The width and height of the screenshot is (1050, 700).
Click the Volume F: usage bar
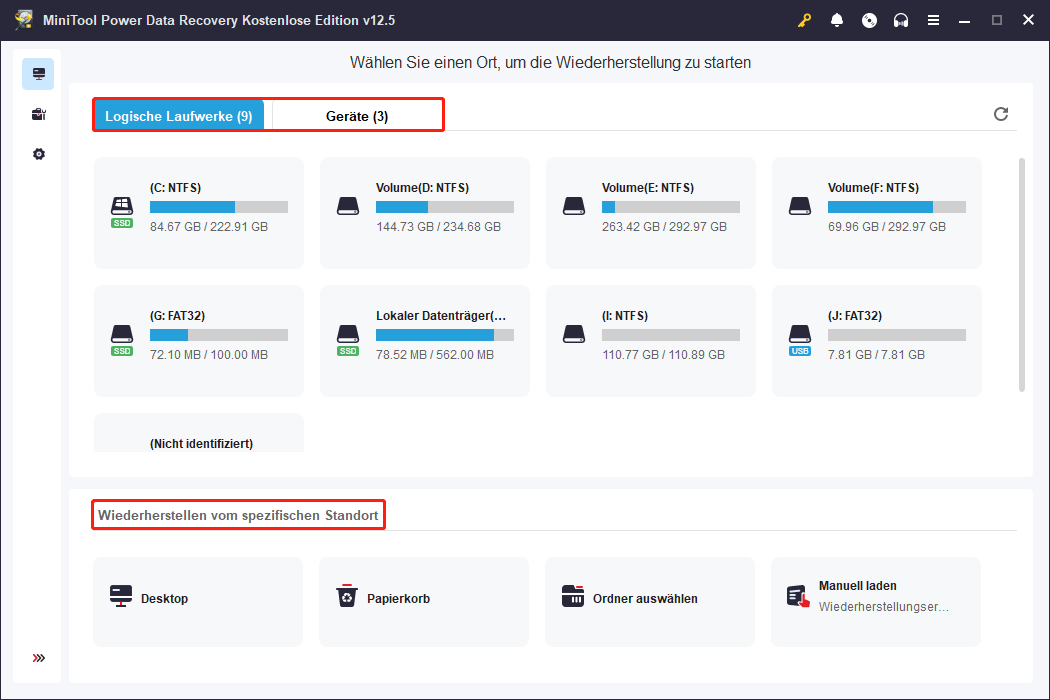tap(897, 207)
